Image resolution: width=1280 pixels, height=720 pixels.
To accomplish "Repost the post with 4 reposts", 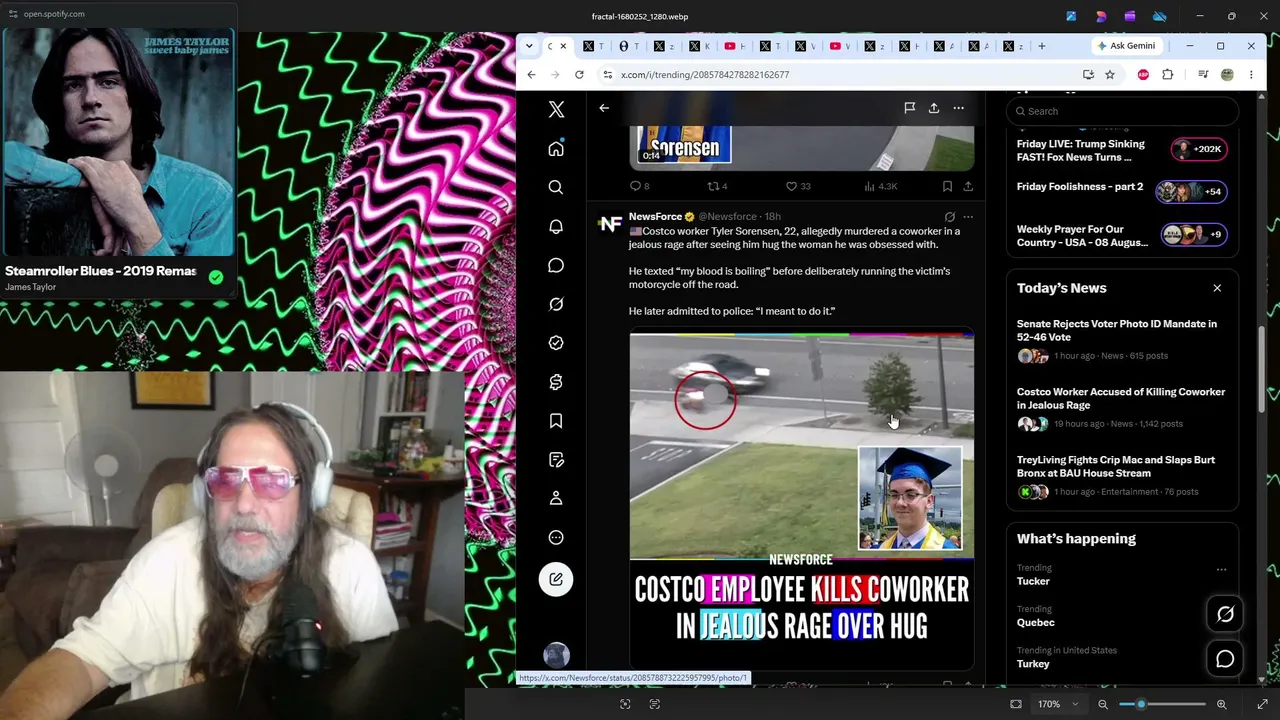I will click(x=717, y=186).
